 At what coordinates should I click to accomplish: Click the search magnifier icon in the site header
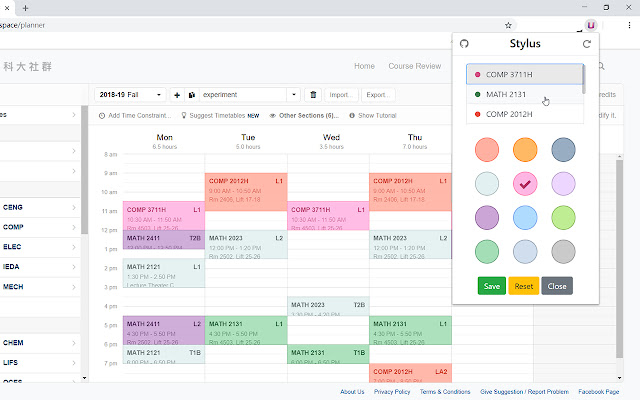[602, 66]
